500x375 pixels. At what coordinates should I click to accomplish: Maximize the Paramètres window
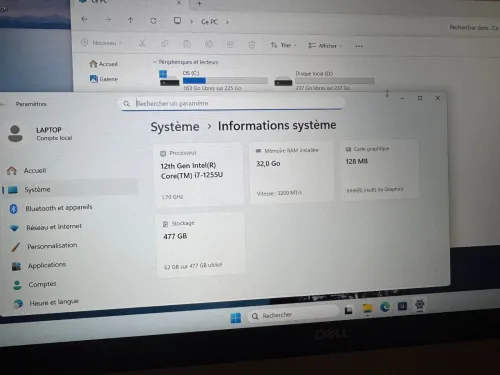tap(420, 98)
